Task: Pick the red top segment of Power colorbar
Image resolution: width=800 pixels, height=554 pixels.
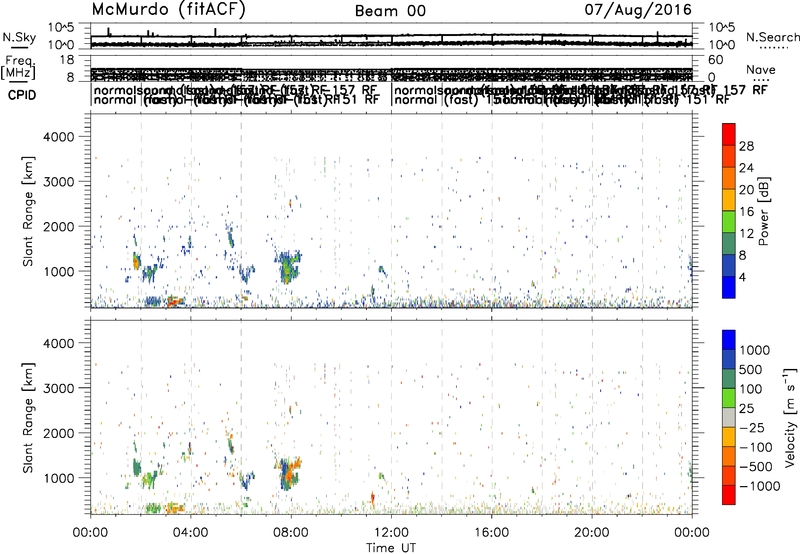Action: pyautogui.click(x=729, y=135)
